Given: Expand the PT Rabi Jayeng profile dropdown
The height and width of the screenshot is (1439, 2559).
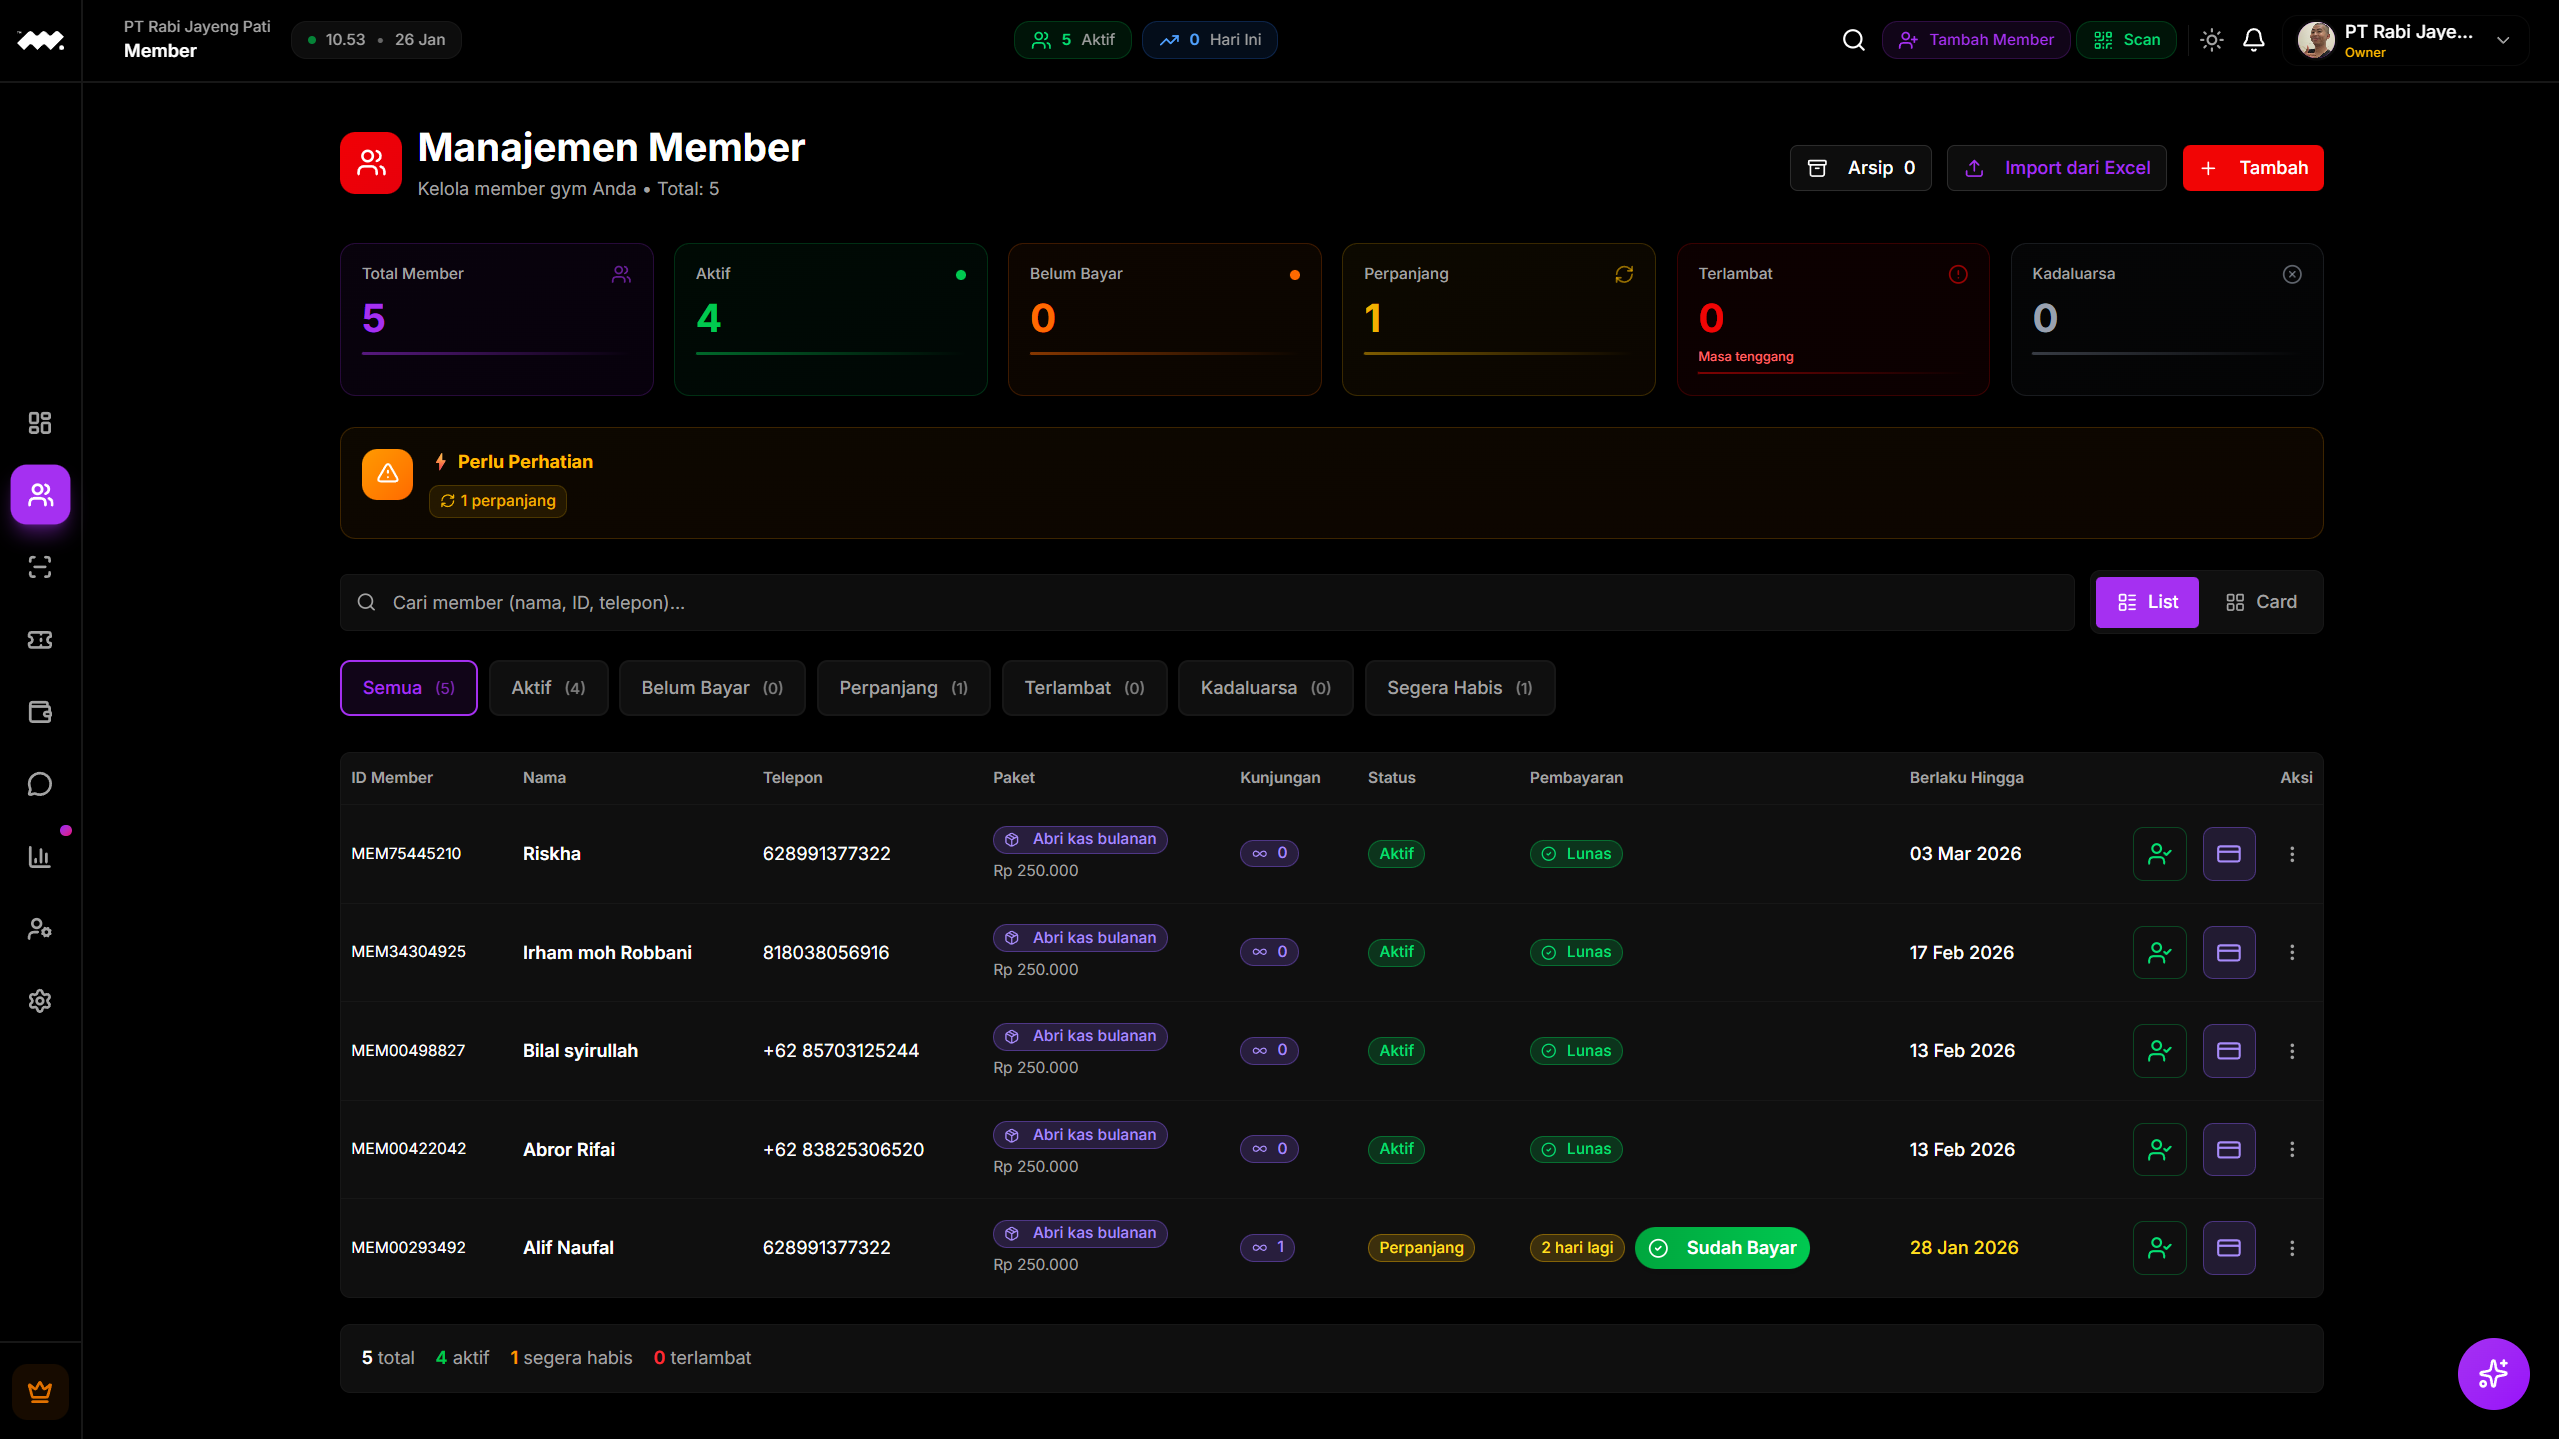Looking at the screenshot, I should [2502, 40].
